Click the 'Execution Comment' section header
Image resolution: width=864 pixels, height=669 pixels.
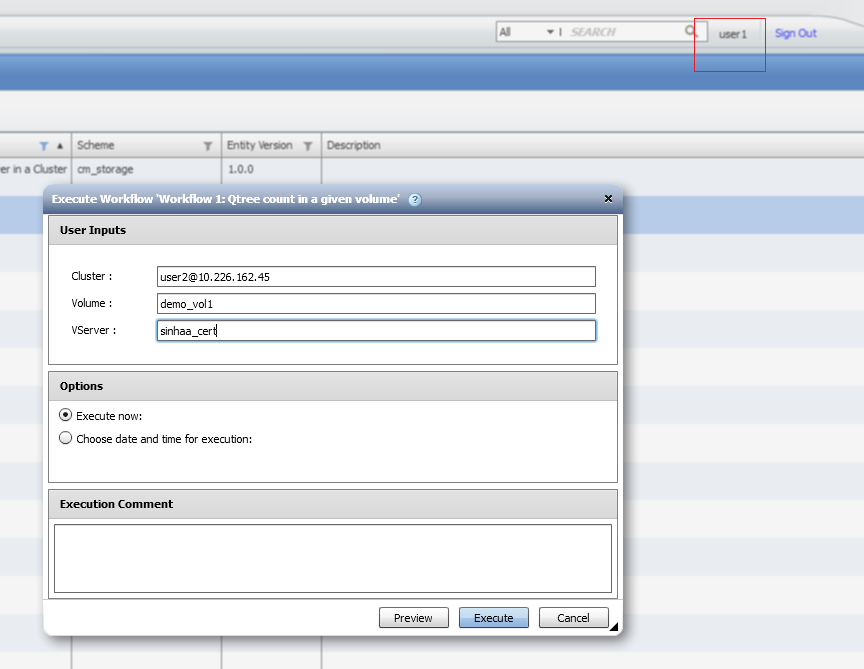click(x=333, y=504)
